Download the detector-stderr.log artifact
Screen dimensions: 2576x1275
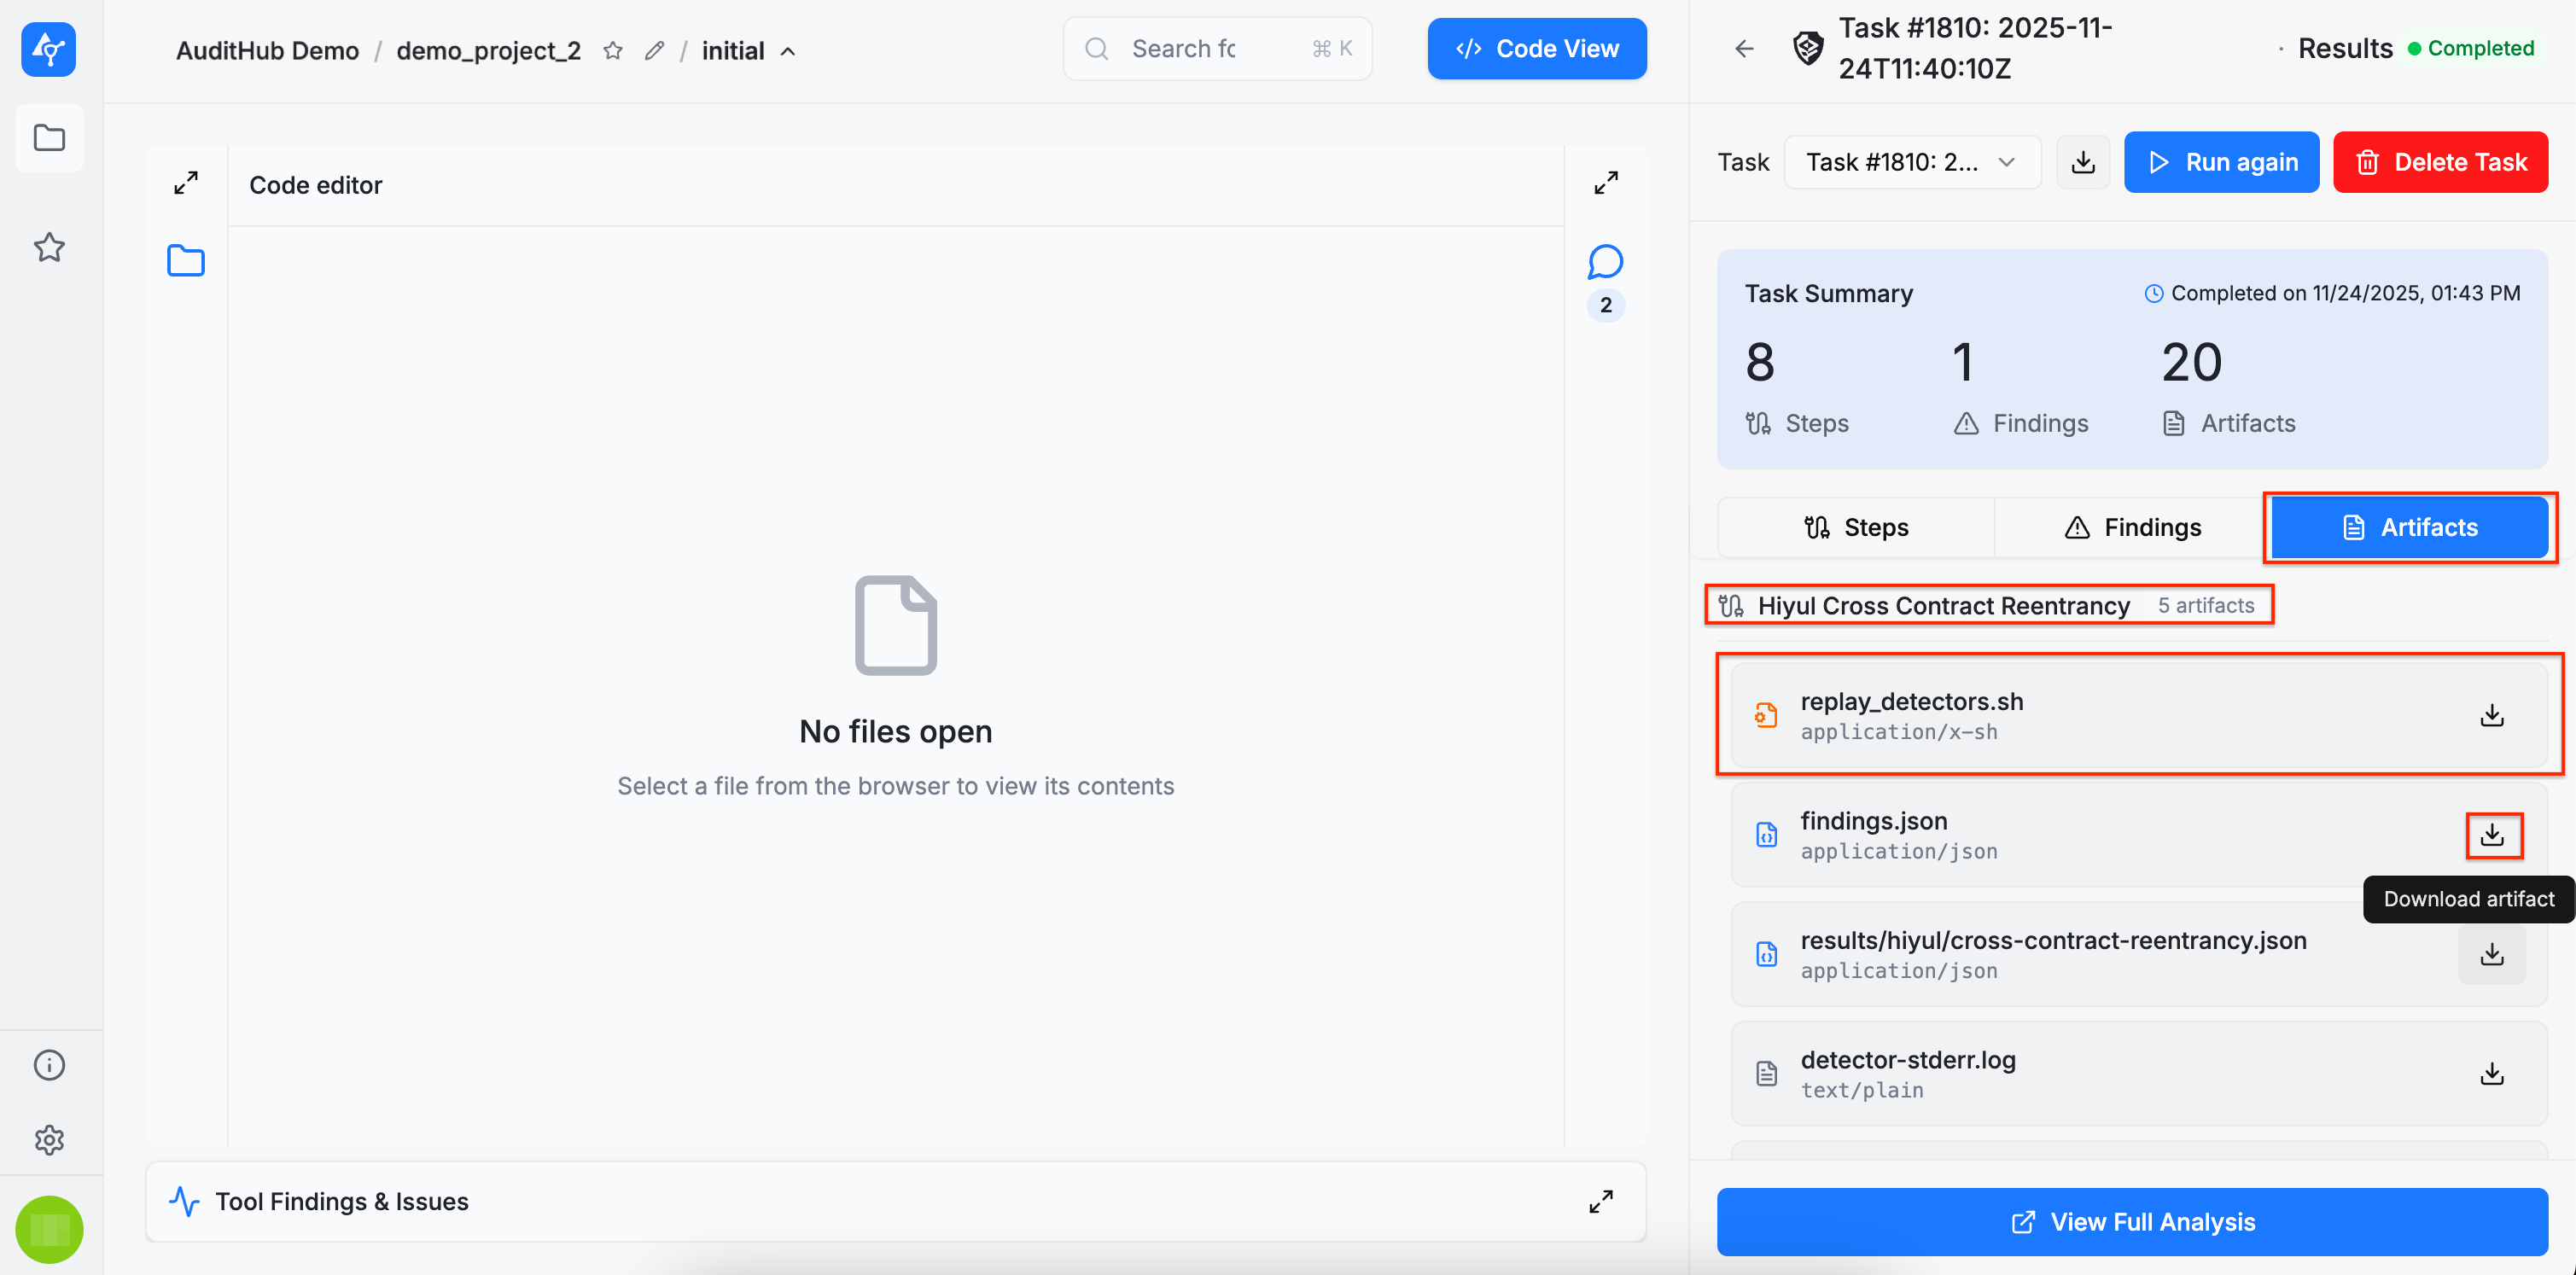coord(2492,1074)
